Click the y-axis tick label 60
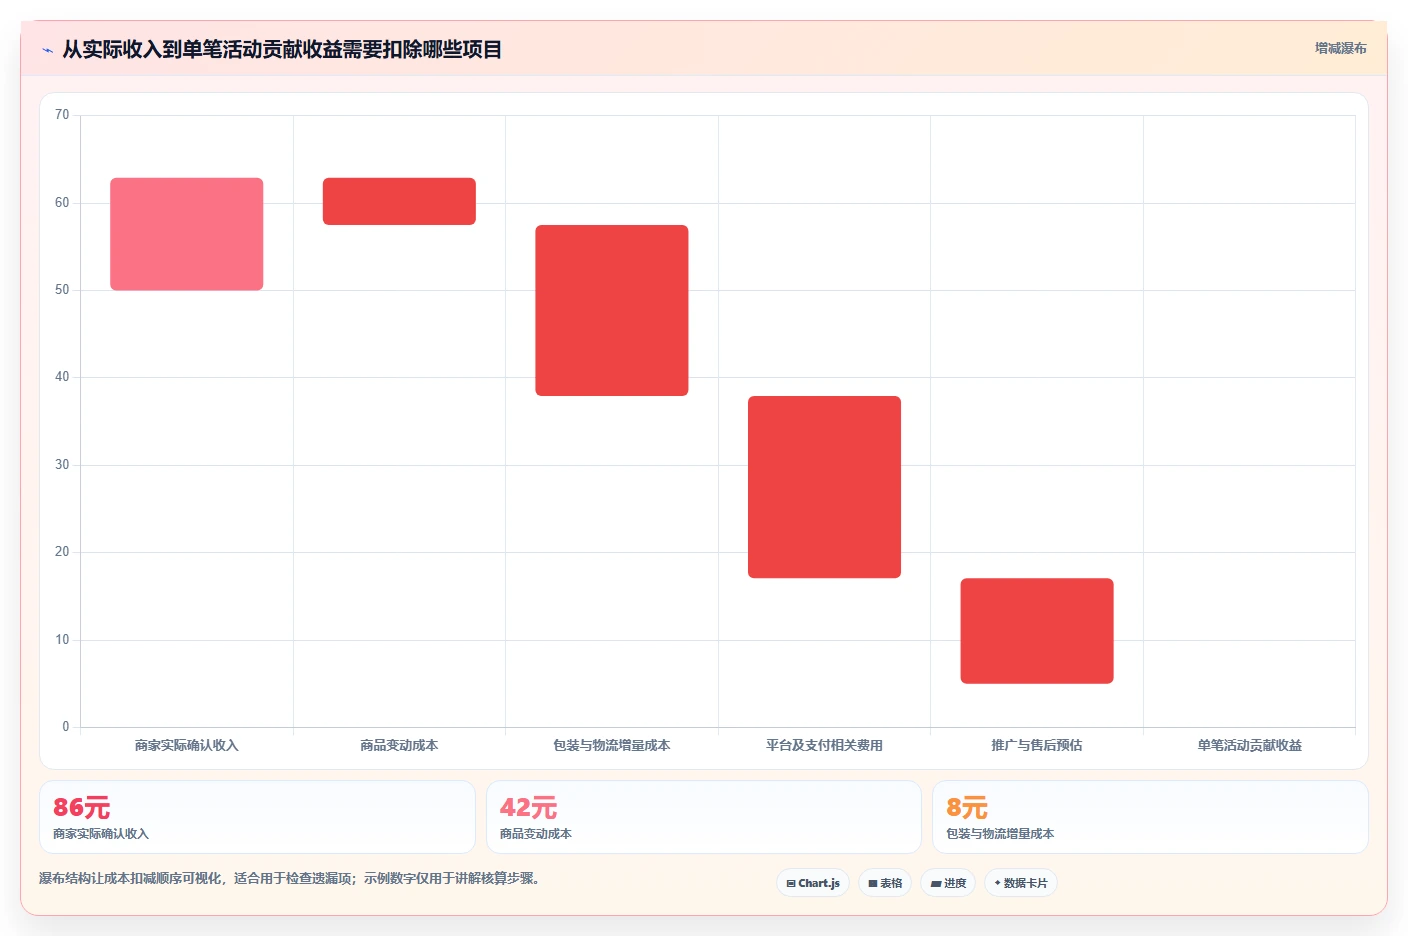 pos(62,203)
